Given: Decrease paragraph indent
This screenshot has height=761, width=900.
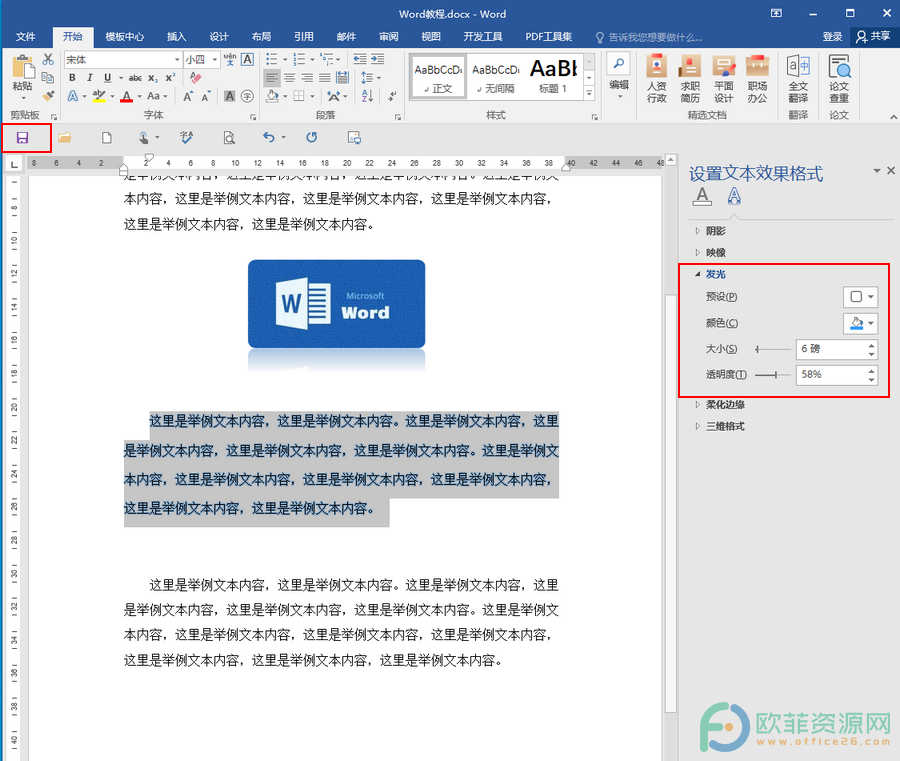Looking at the screenshot, I should [360, 59].
